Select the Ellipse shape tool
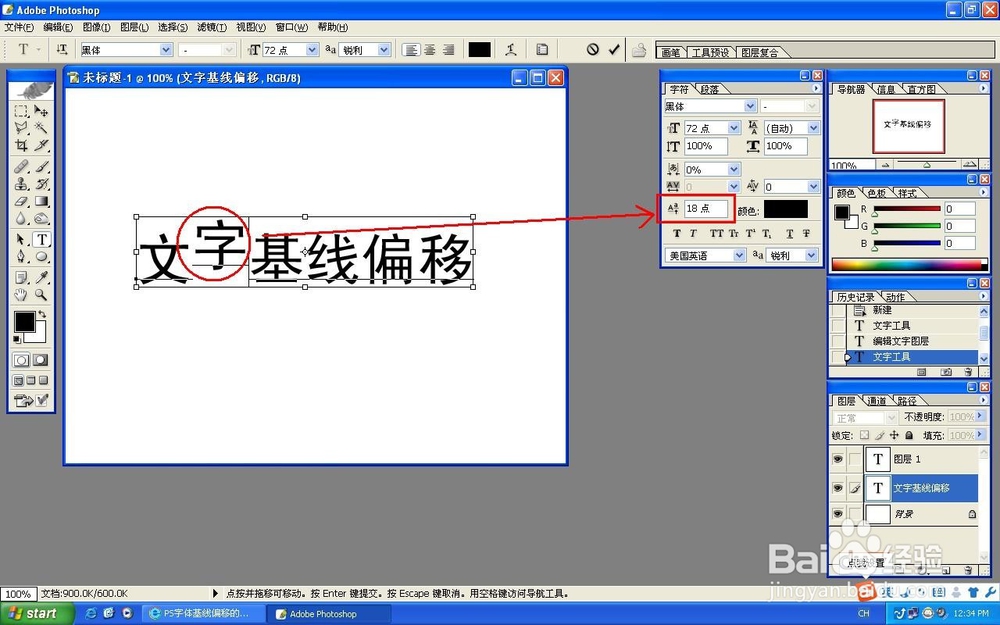 point(41,256)
